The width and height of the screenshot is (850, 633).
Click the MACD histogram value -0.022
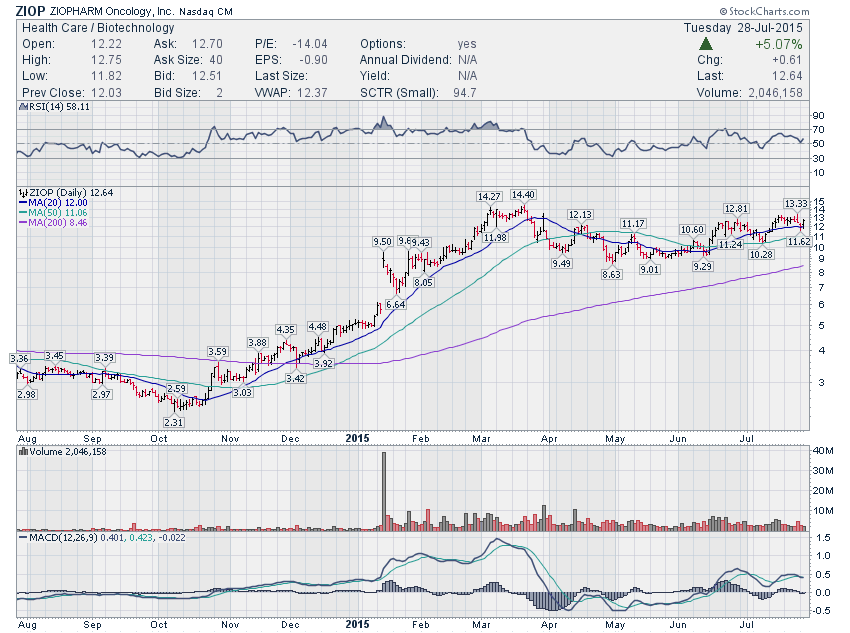[171, 538]
